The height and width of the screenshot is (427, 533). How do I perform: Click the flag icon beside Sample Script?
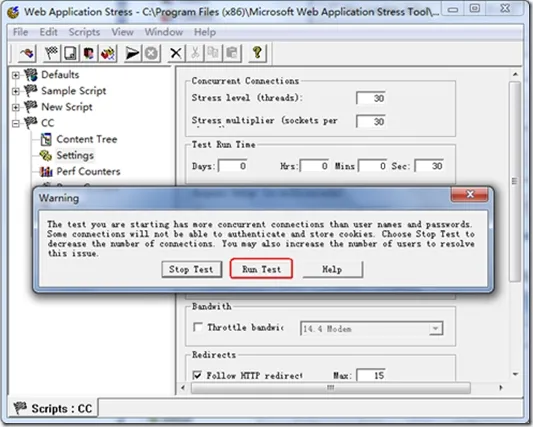[30, 91]
